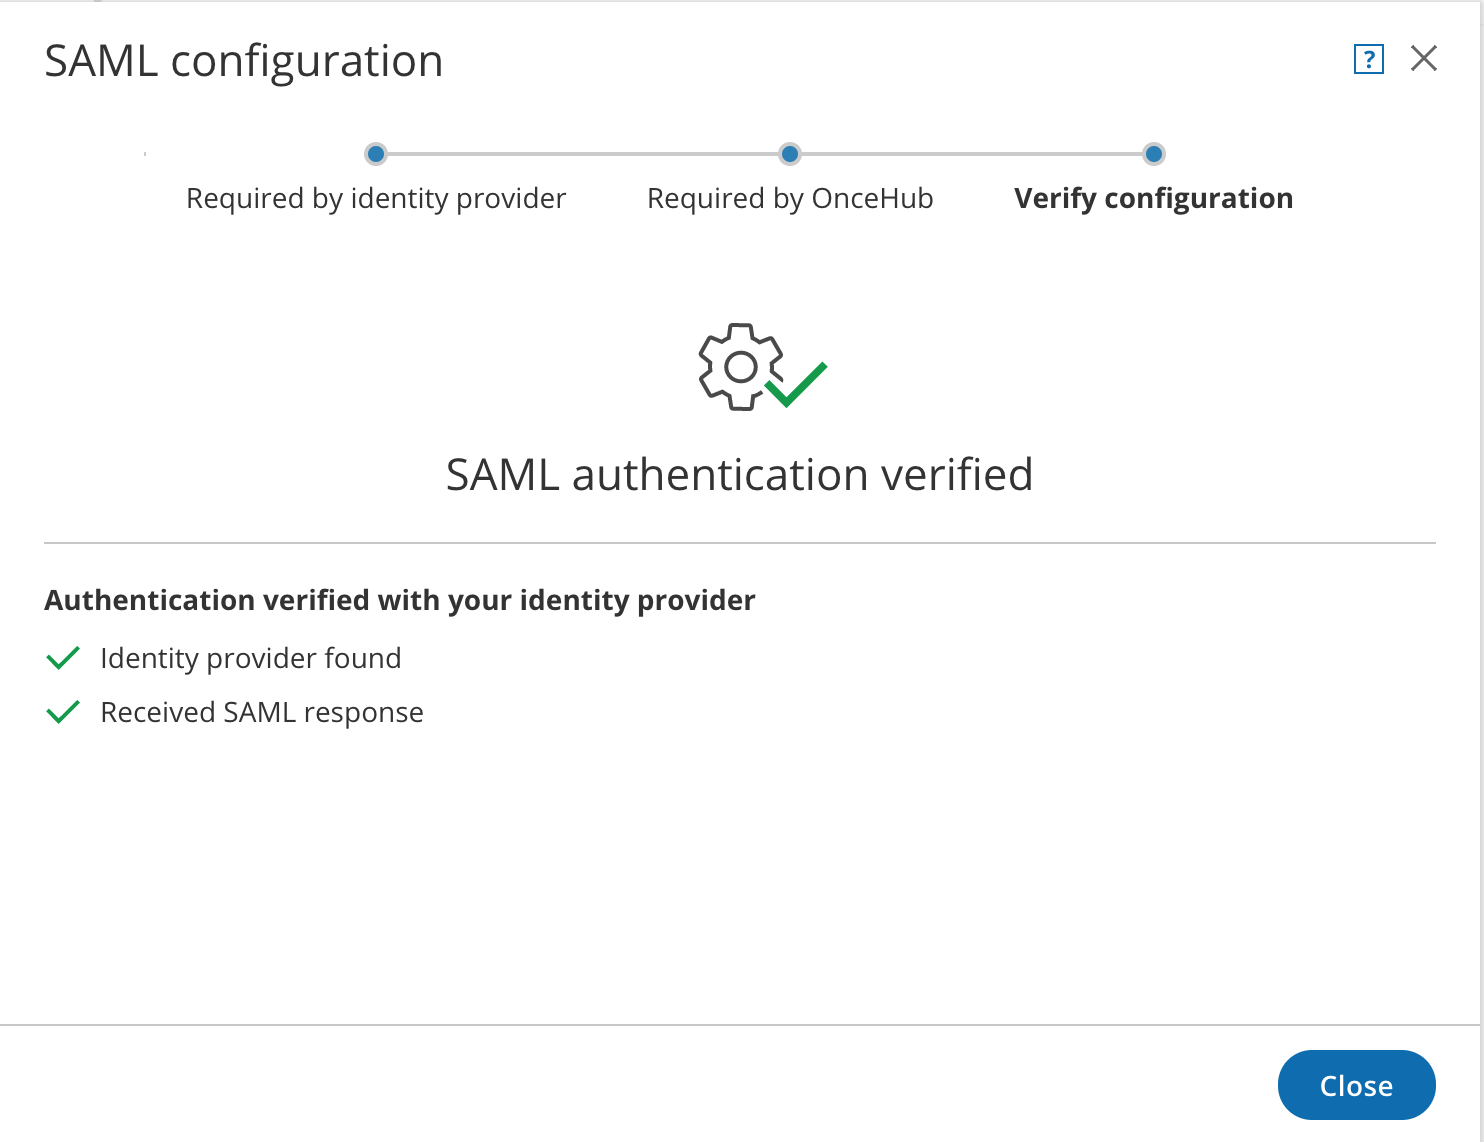
Task: Click the progress line between first two steps
Action: point(583,154)
